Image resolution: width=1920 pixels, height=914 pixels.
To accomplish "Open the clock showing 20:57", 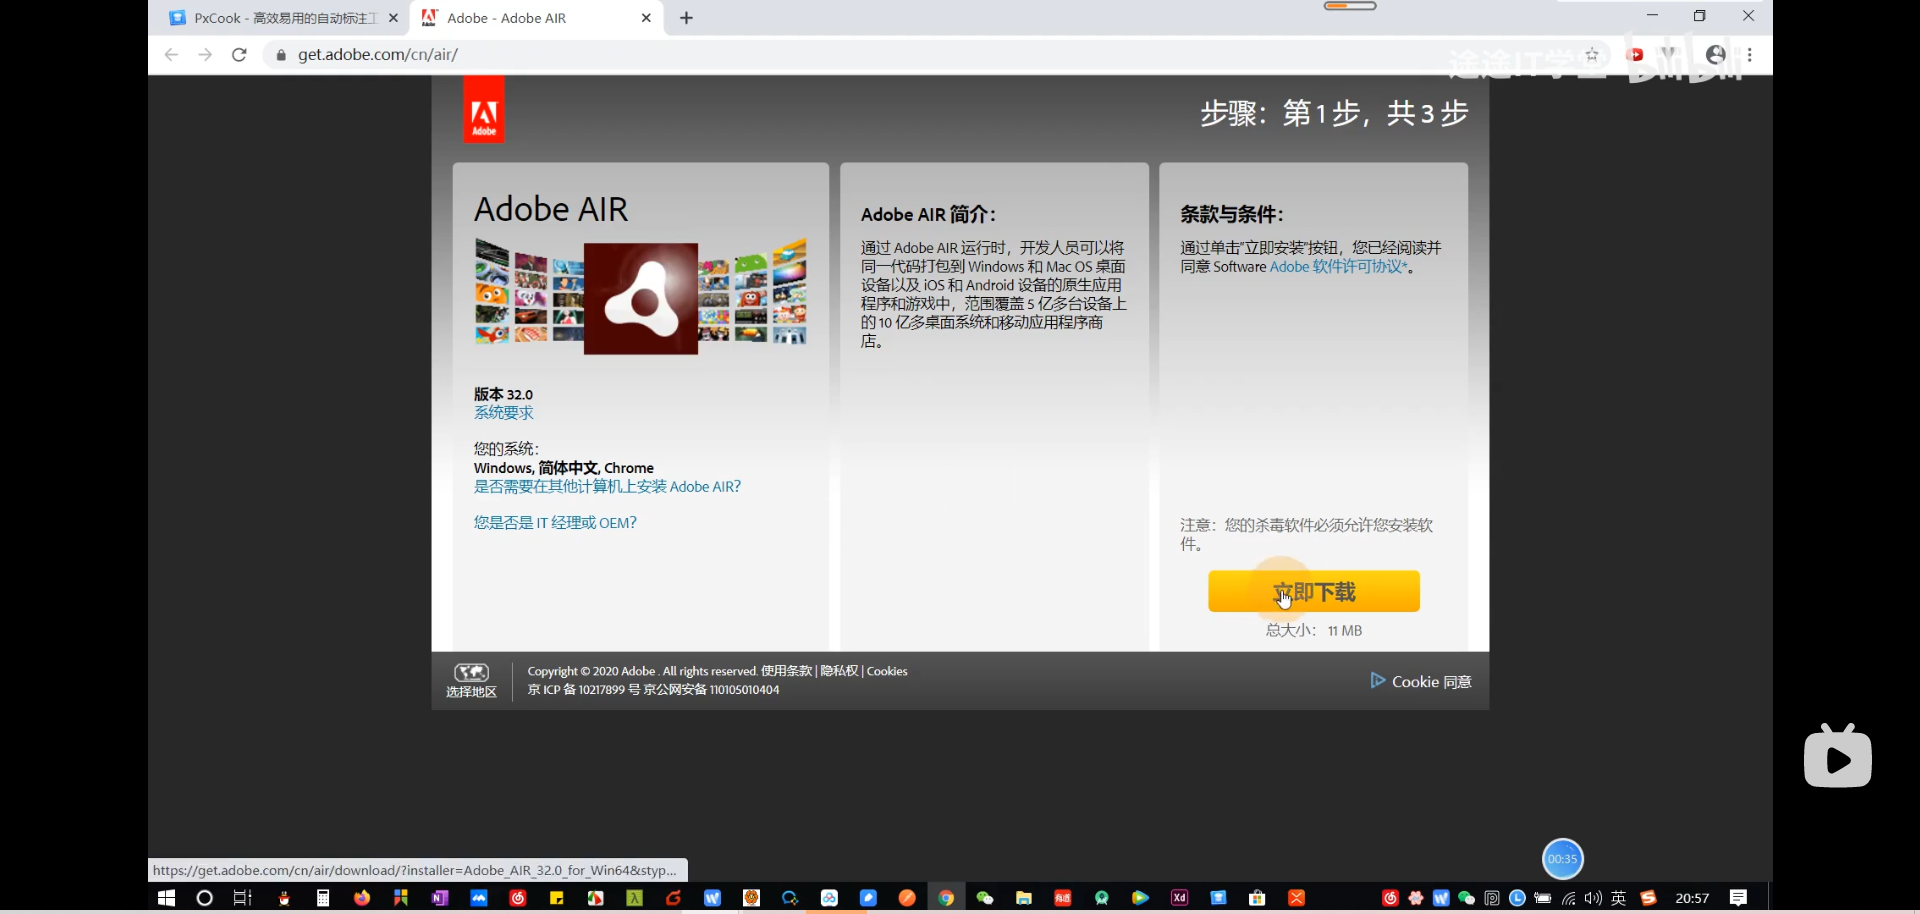I will coord(1692,898).
